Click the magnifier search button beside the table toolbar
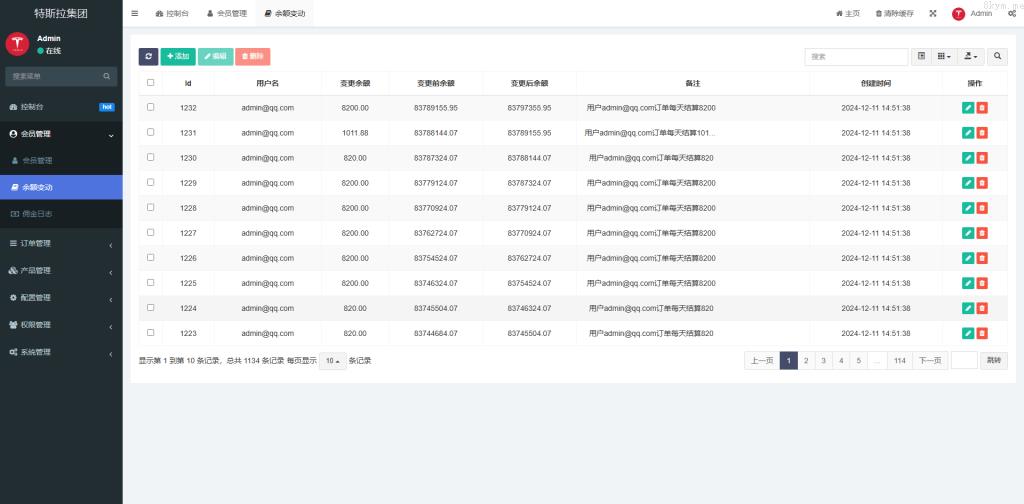The height and width of the screenshot is (504, 1024). tap(997, 57)
